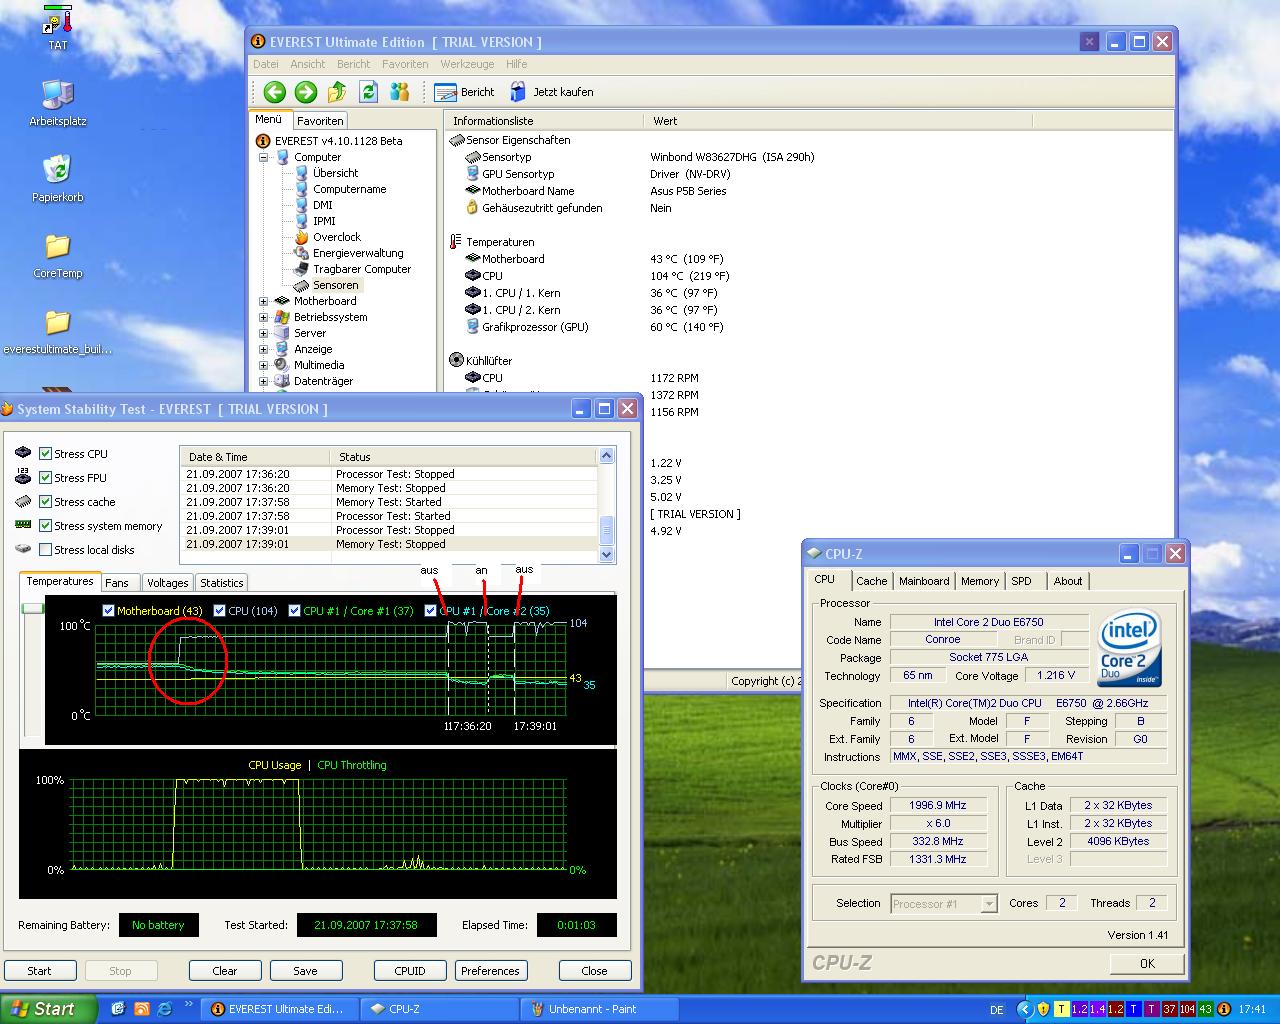1280x1024 pixels.
Task: Open the CoreTemp folder on desktop
Action: [x=58, y=255]
